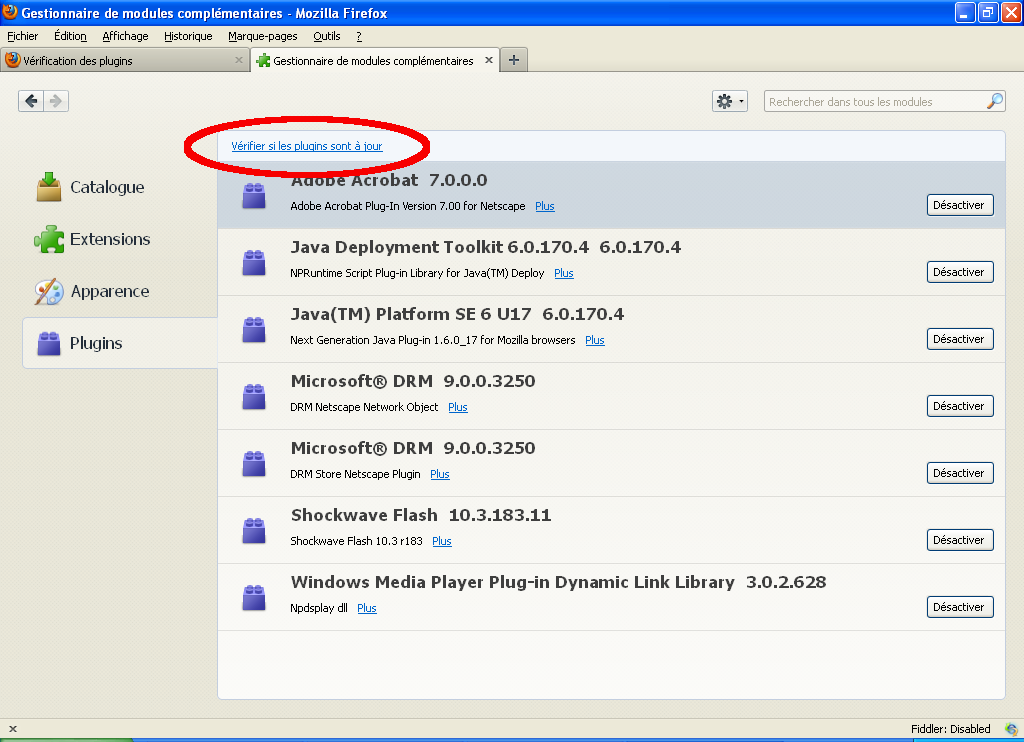Open the Extensions section
1024x742 pixels.
(92, 239)
